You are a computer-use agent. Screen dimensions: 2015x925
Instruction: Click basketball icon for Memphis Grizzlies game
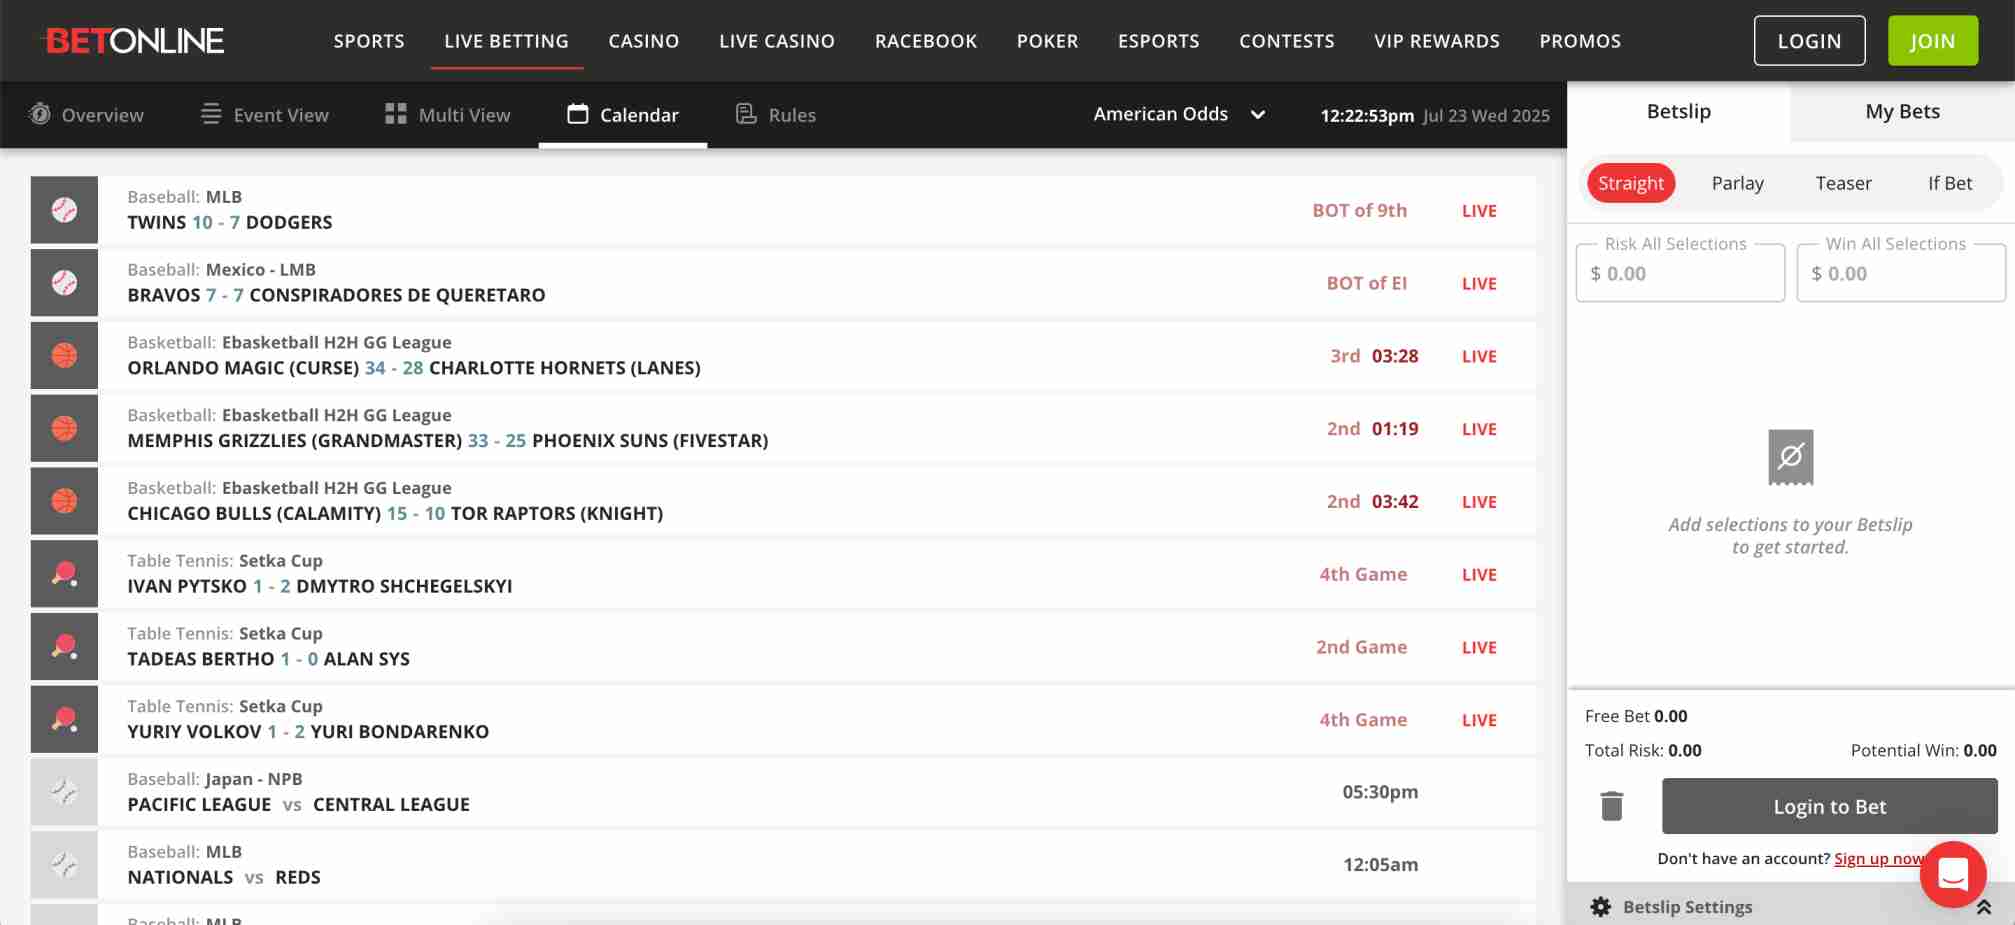pyautogui.click(x=64, y=429)
